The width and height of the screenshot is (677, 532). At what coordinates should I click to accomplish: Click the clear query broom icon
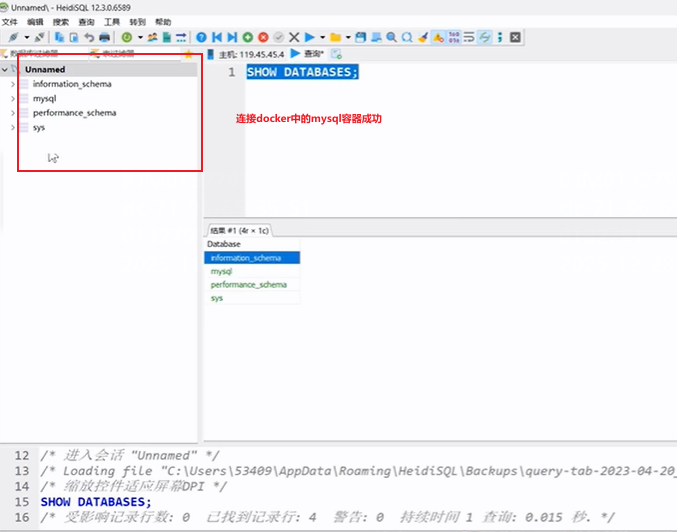click(x=423, y=38)
